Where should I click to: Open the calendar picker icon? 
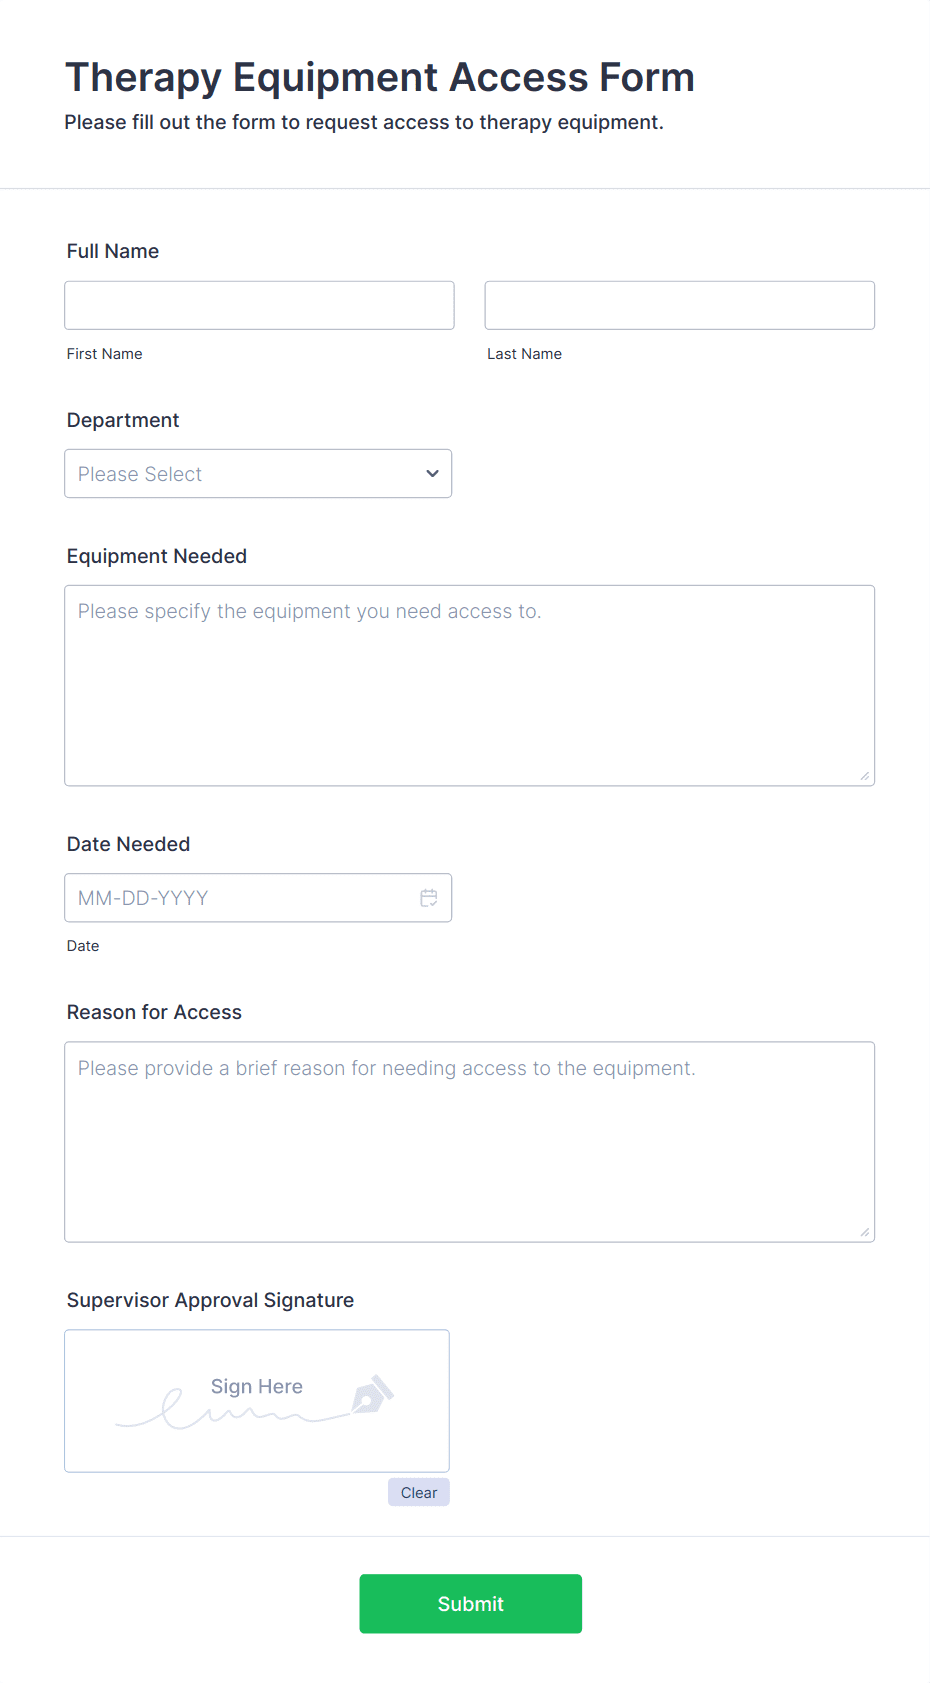pyautogui.click(x=429, y=898)
